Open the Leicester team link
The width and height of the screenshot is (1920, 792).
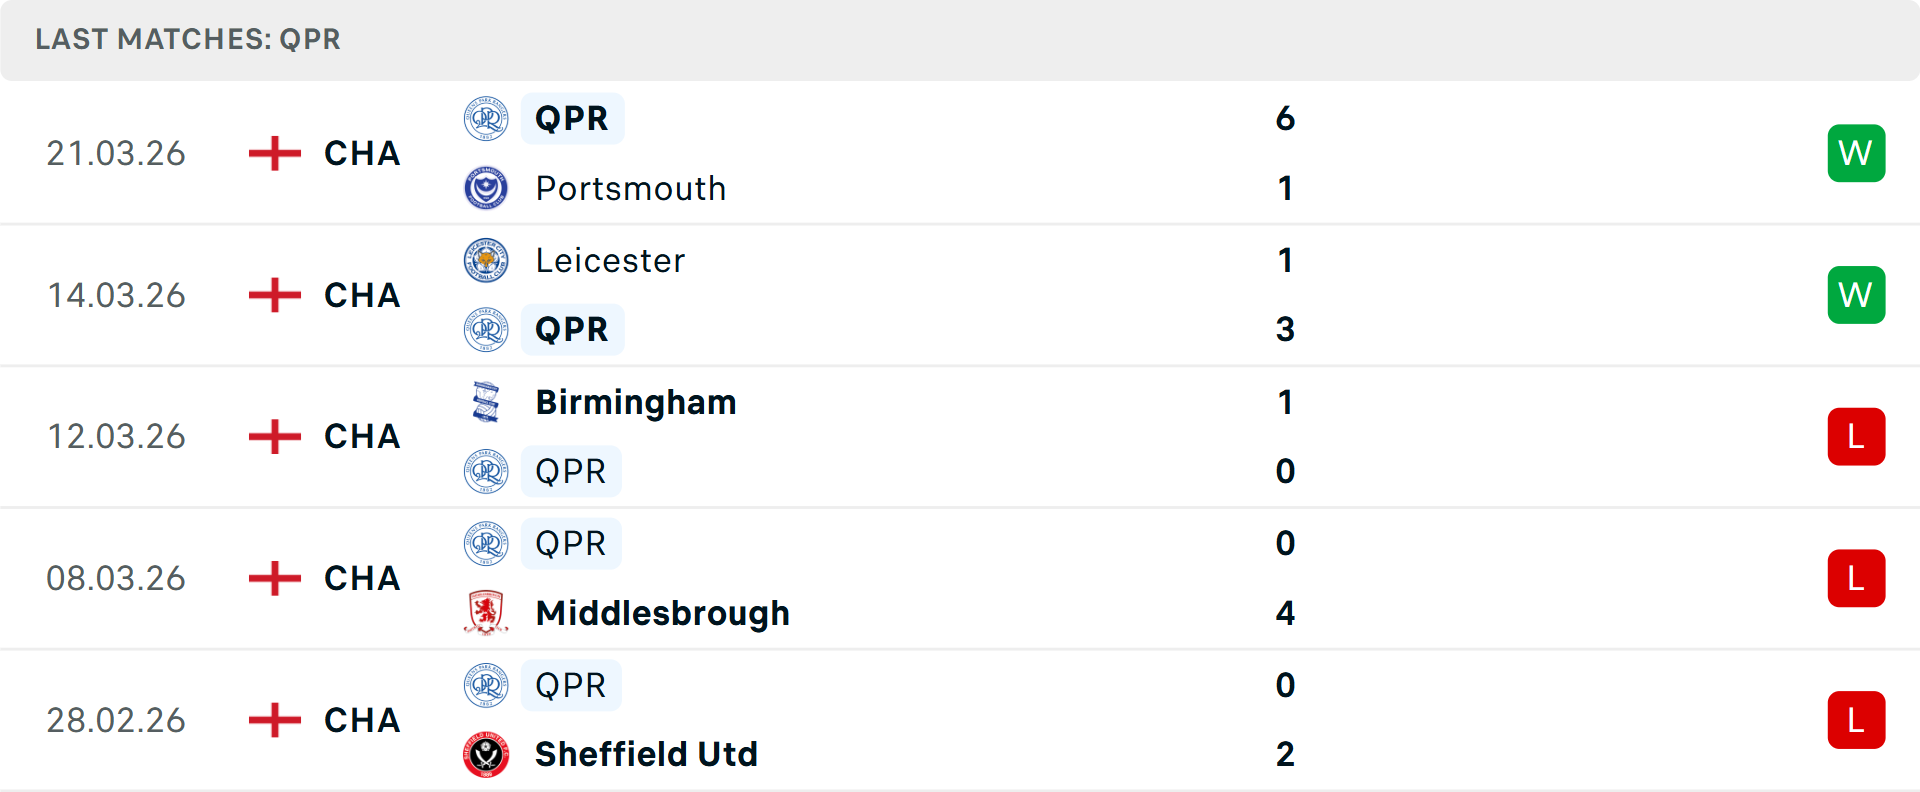[610, 261]
